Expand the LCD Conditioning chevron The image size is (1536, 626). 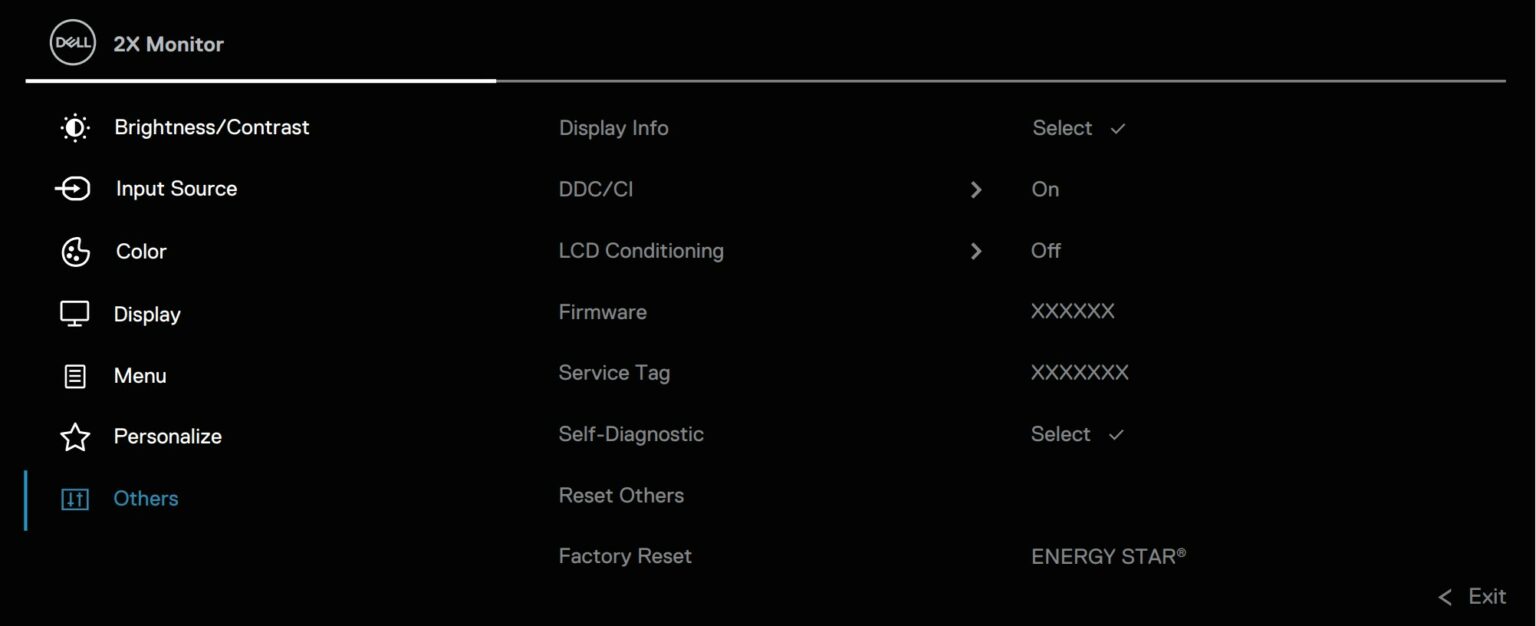[x=976, y=251]
